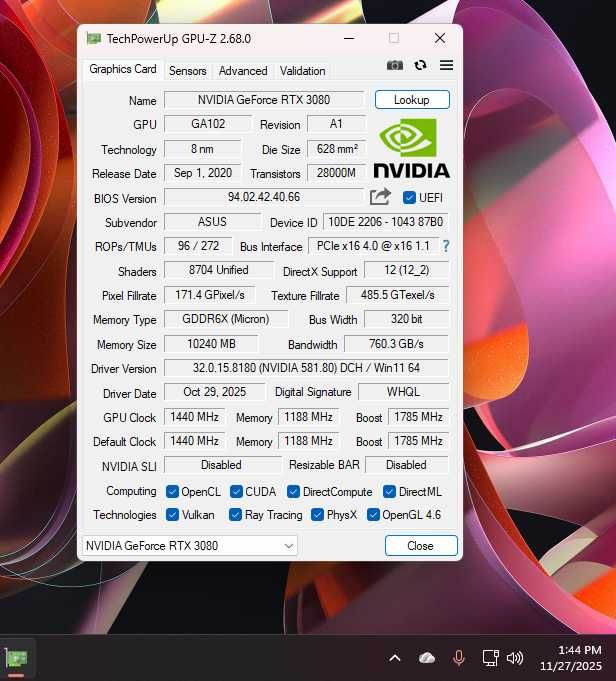Close GPU-Z with the X button
Screen dimensions: 616x681
pyautogui.click(x=440, y=39)
